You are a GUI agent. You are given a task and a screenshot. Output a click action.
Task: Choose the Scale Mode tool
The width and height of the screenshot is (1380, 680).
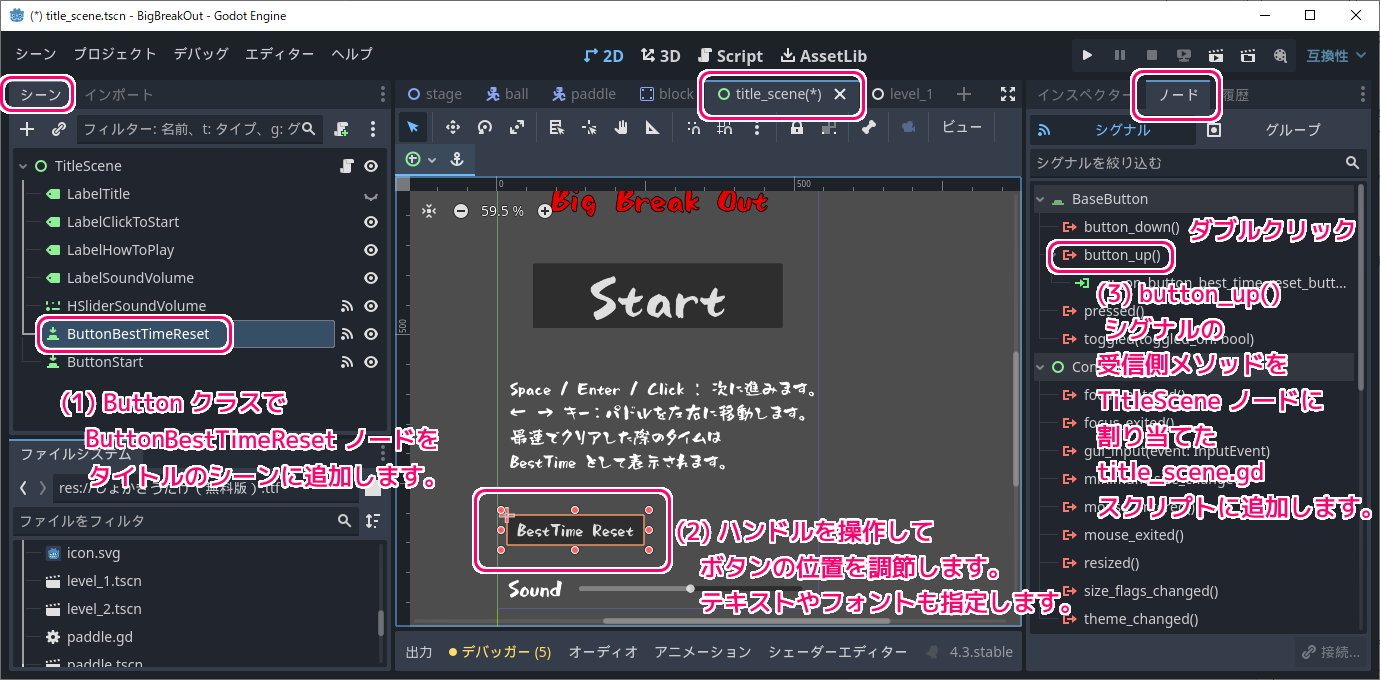[x=516, y=127]
